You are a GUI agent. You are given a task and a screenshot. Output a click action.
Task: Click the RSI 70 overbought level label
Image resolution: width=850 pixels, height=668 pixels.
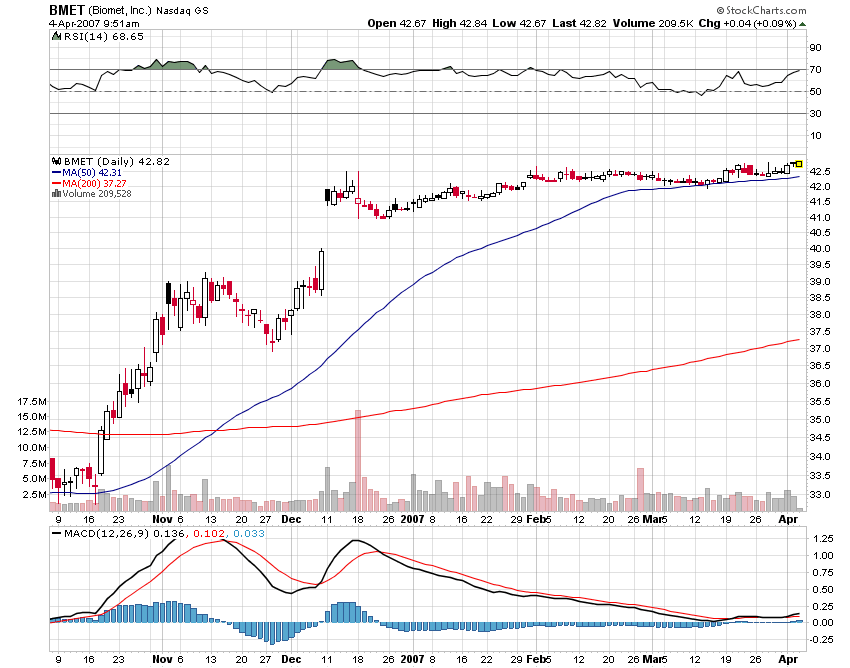[x=815, y=69]
